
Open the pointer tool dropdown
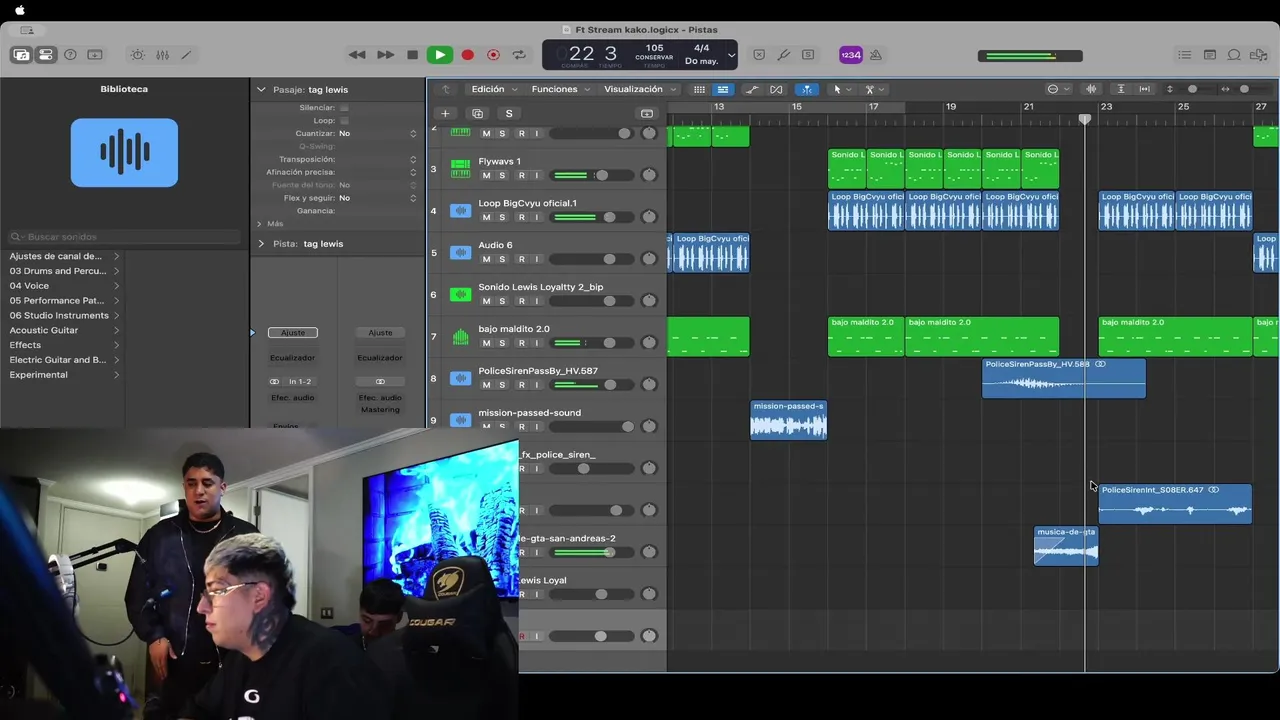(842, 89)
